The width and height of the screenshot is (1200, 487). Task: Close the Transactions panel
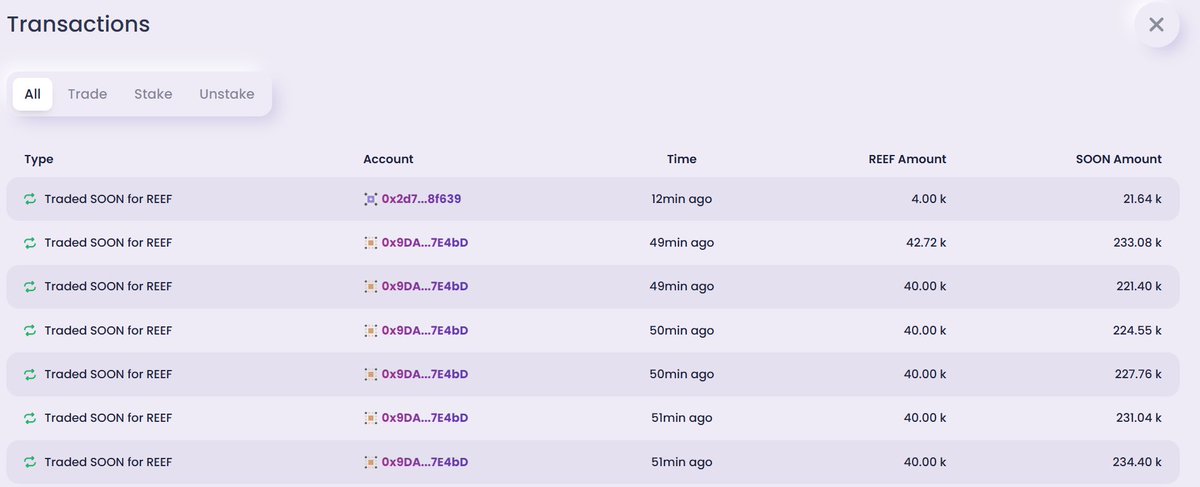(1156, 25)
